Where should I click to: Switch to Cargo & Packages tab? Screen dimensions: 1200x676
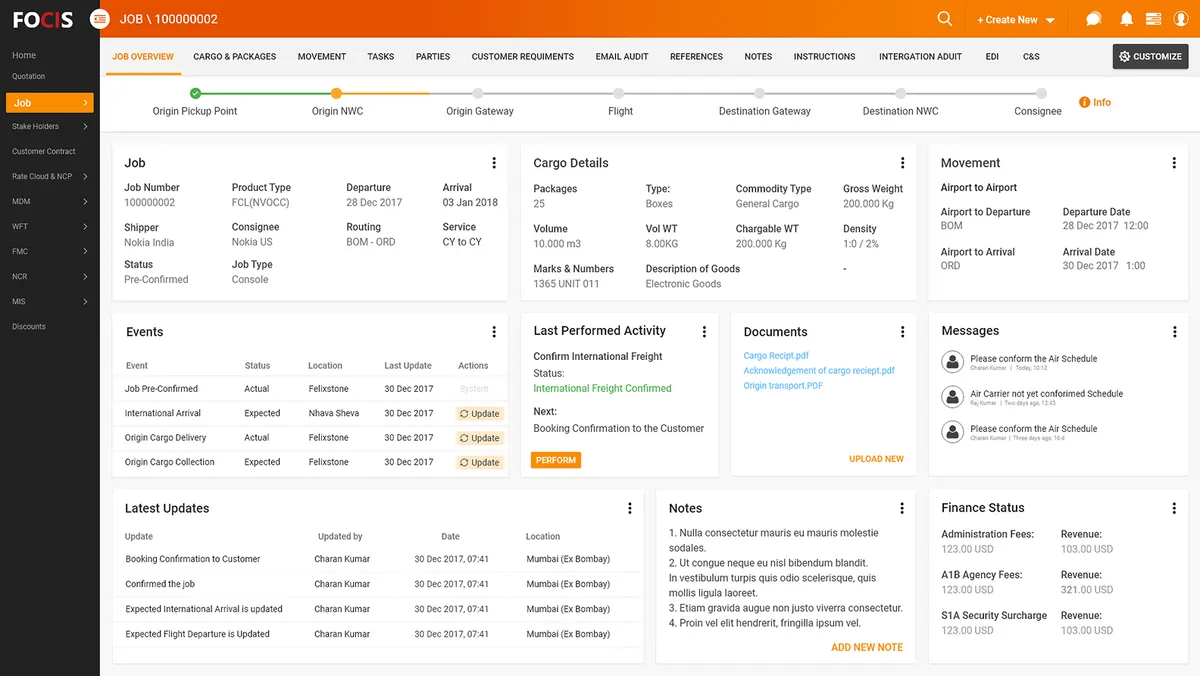235,57
